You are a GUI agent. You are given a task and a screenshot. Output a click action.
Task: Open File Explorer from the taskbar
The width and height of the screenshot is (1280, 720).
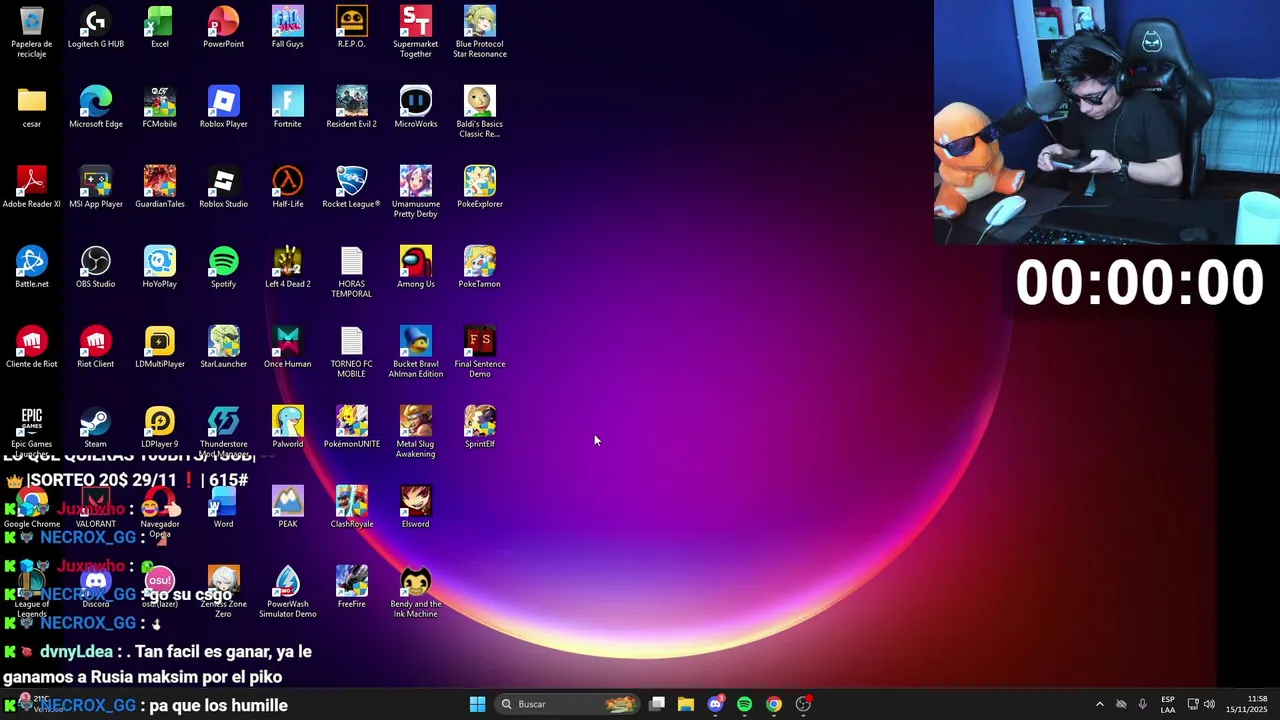[686, 704]
